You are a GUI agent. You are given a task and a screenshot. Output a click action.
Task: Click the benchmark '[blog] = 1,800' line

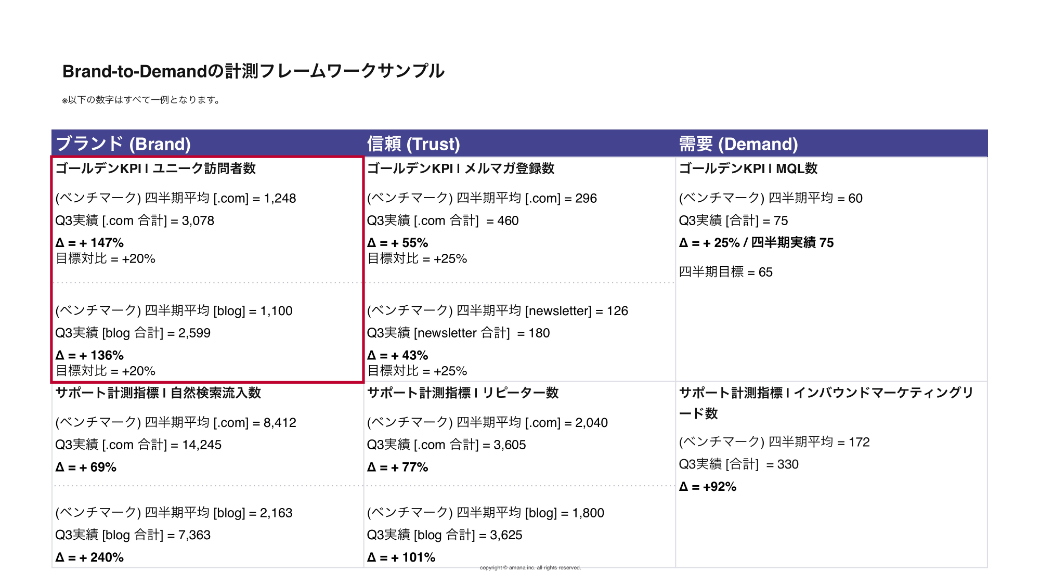(486, 513)
